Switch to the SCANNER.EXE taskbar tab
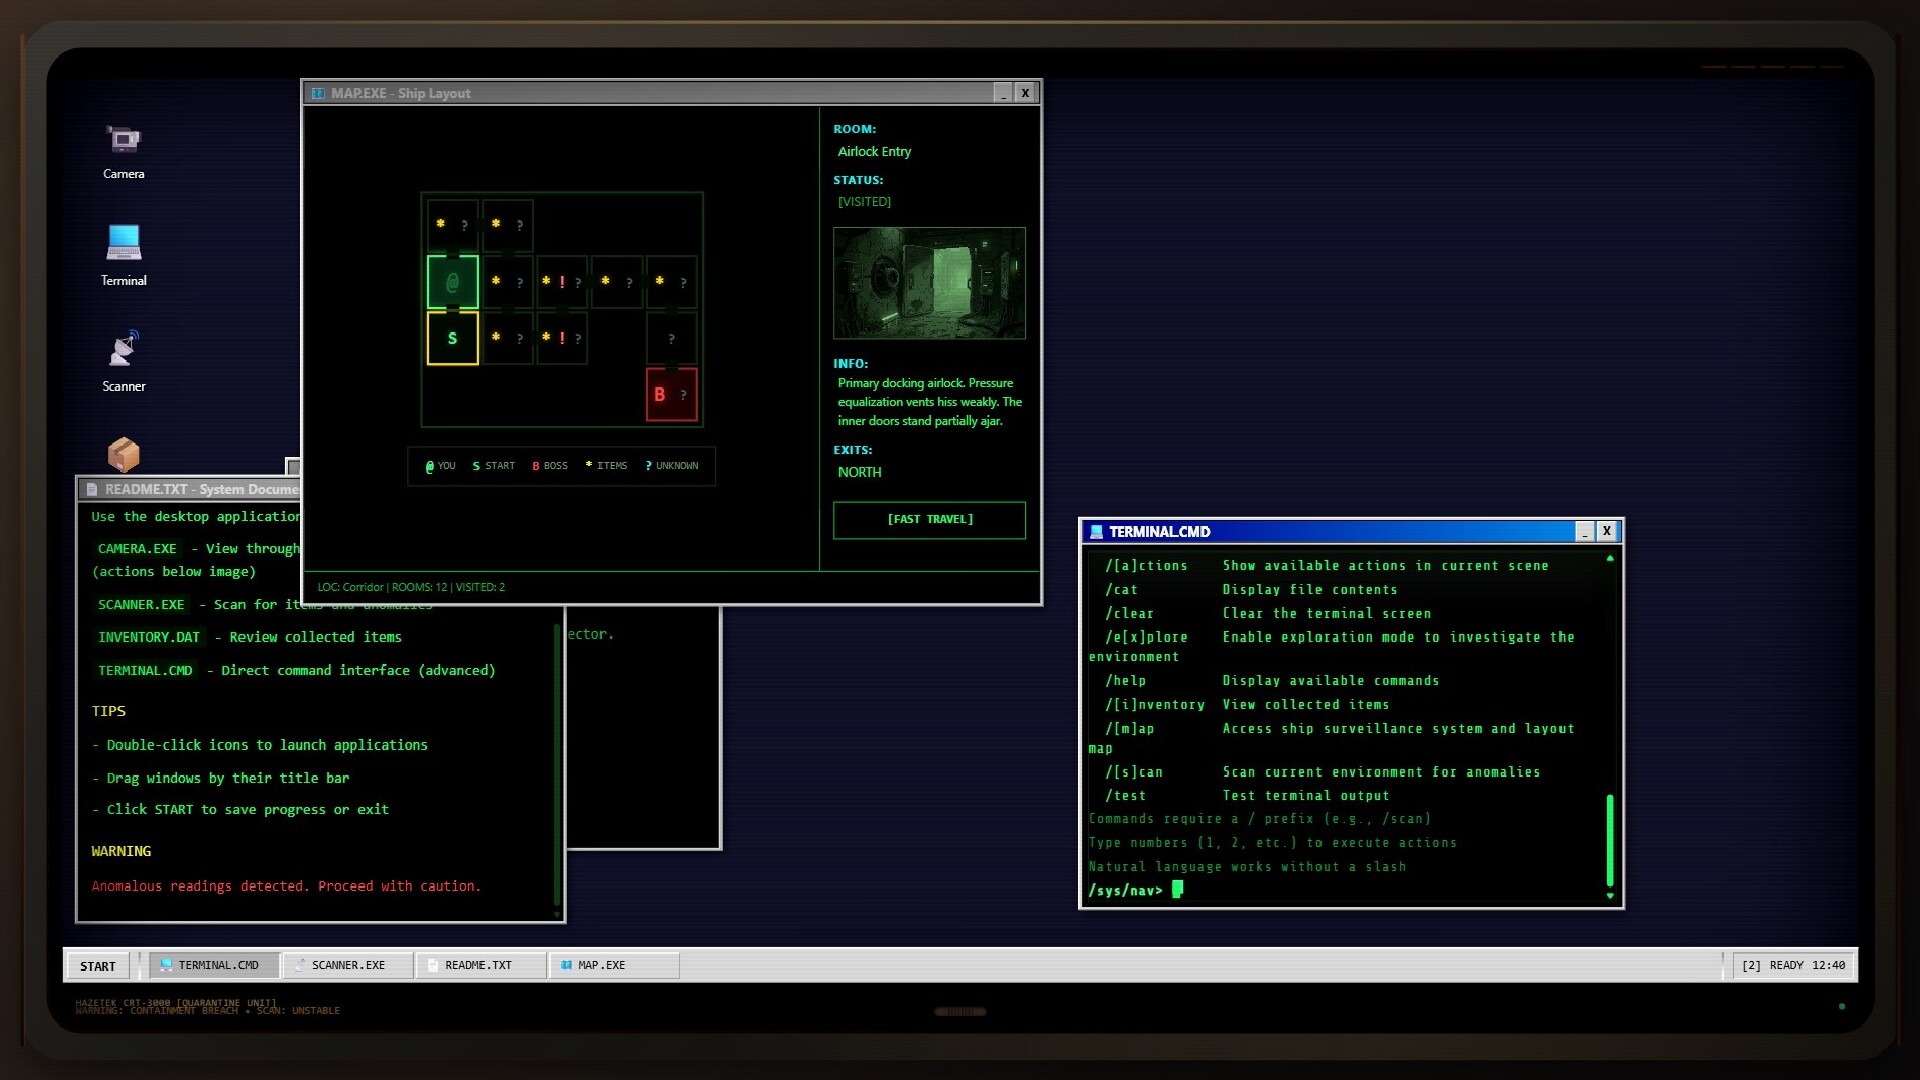1920x1080 pixels. pyautogui.click(x=346, y=965)
